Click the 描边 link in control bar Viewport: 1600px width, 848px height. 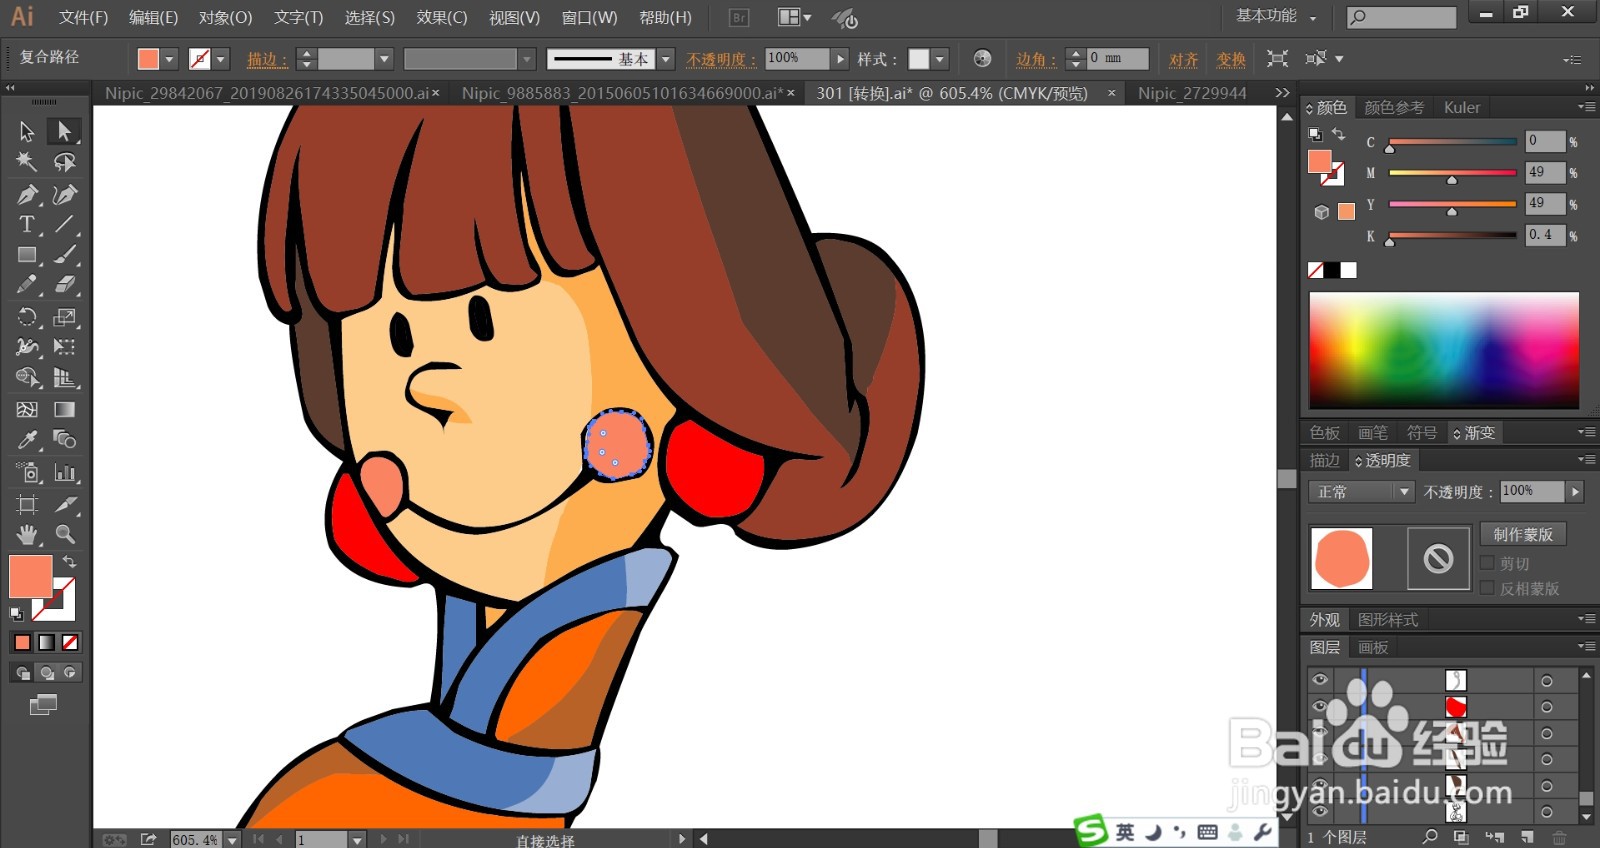pos(266,59)
